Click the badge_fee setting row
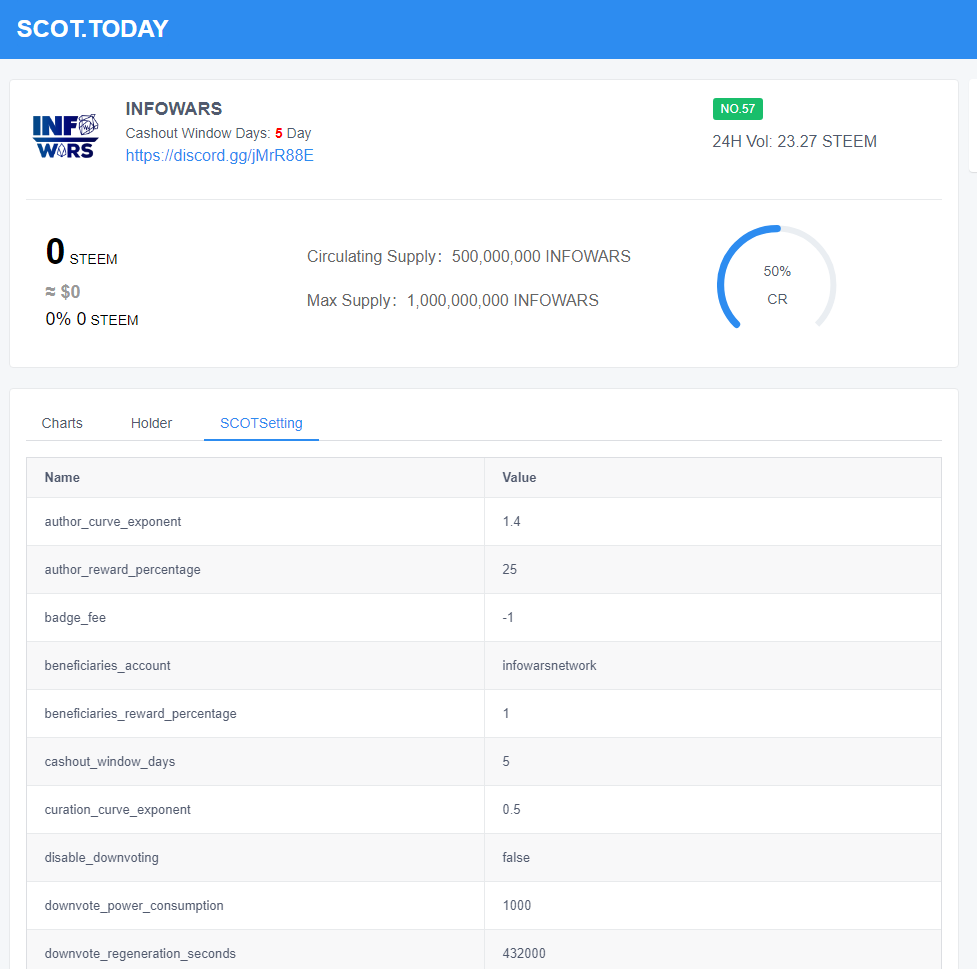This screenshot has height=969, width=977. [484, 618]
